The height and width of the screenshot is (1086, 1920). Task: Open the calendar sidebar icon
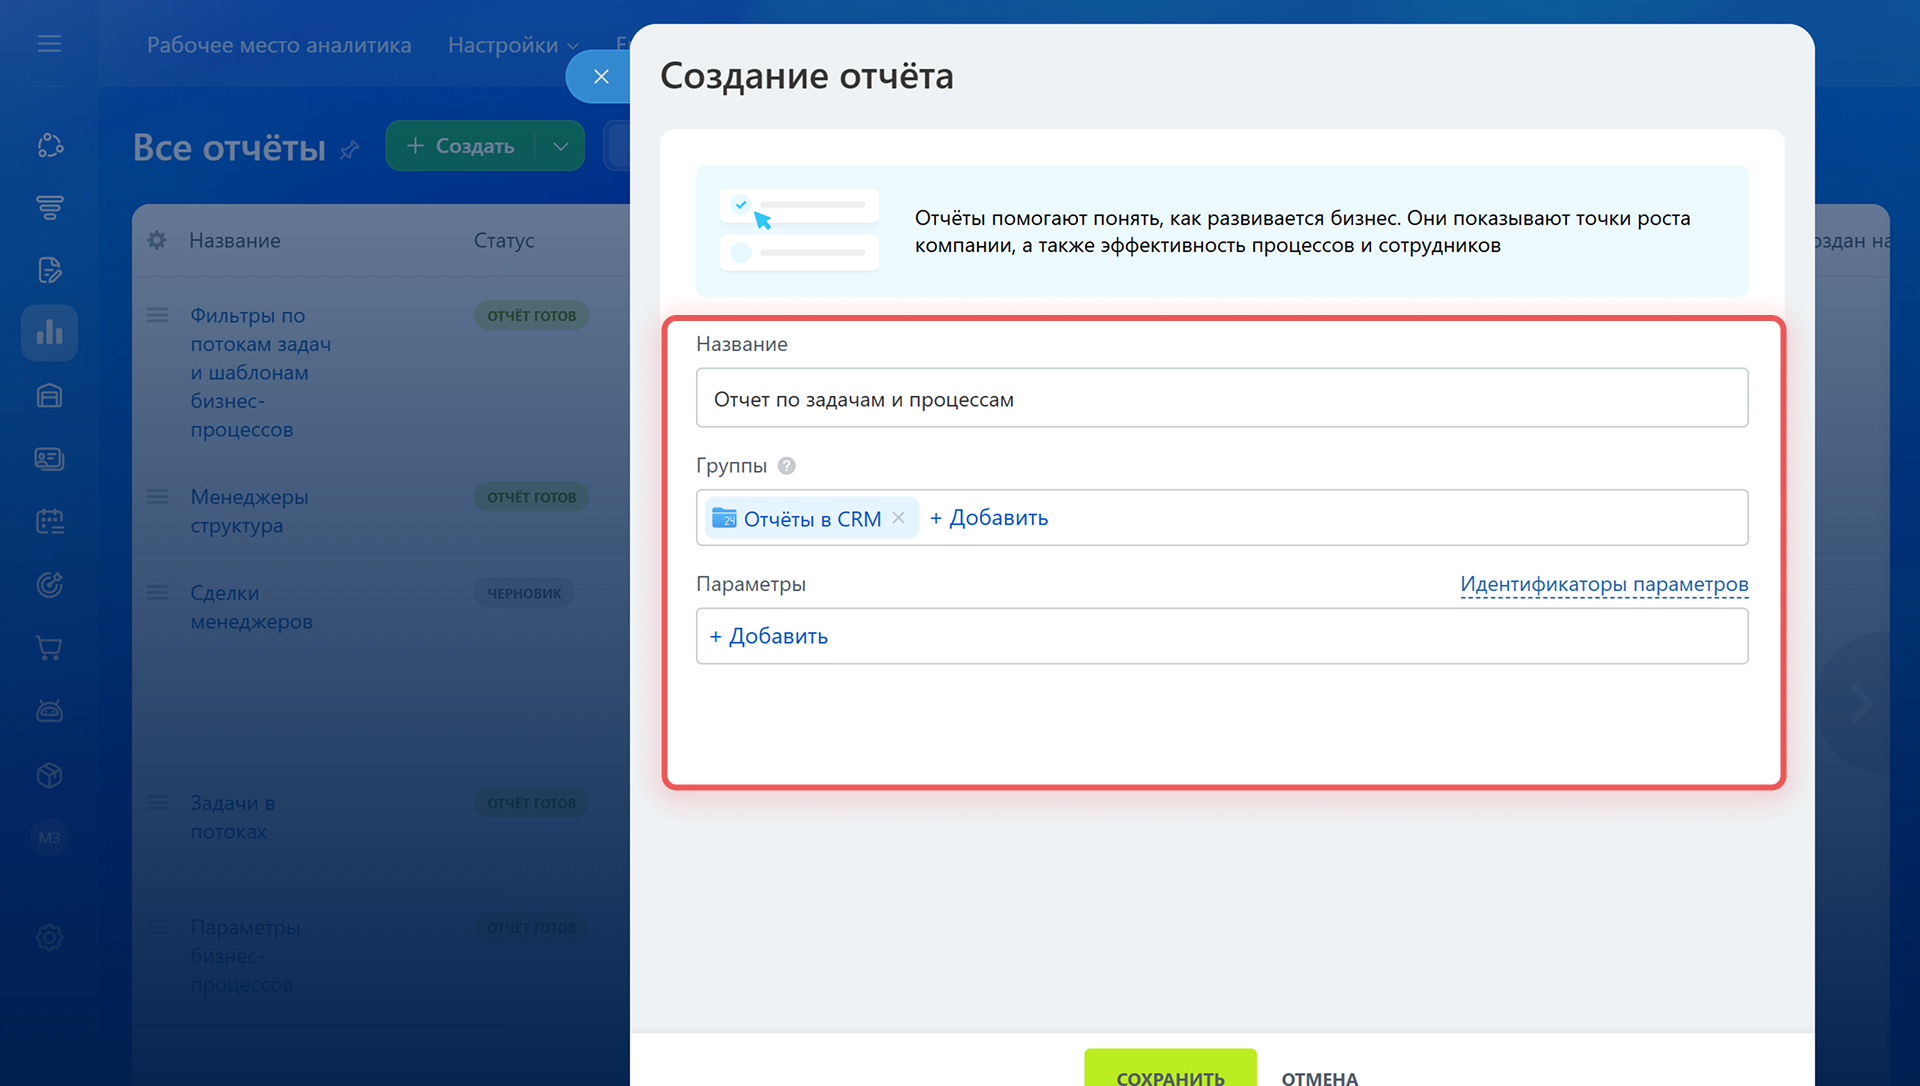click(x=49, y=521)
